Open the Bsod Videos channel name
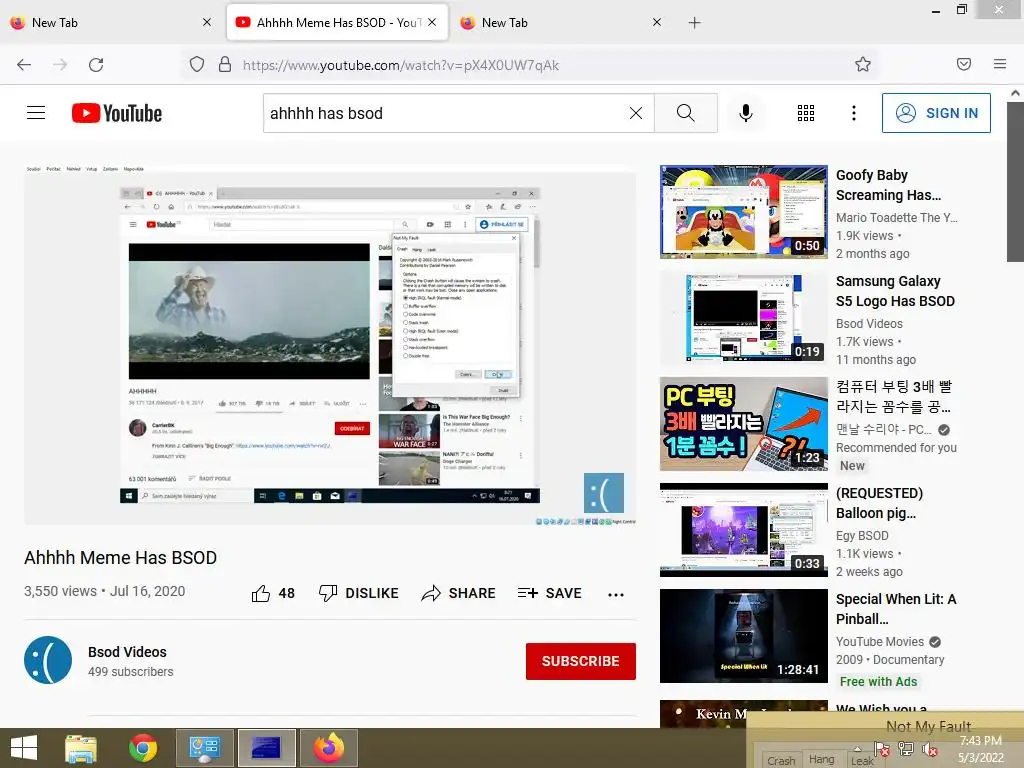 pyautogui.click(x=127, y=652)
